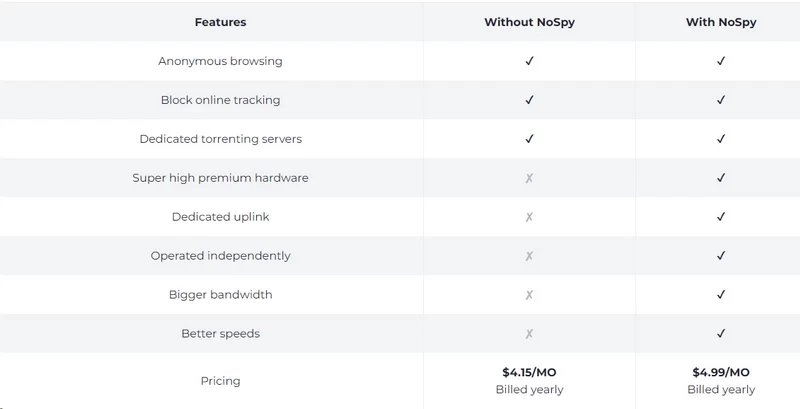Click the Dedicated uplink X mark under Without NoSpy
Screen dimensions: 800x409
(529, 217)
